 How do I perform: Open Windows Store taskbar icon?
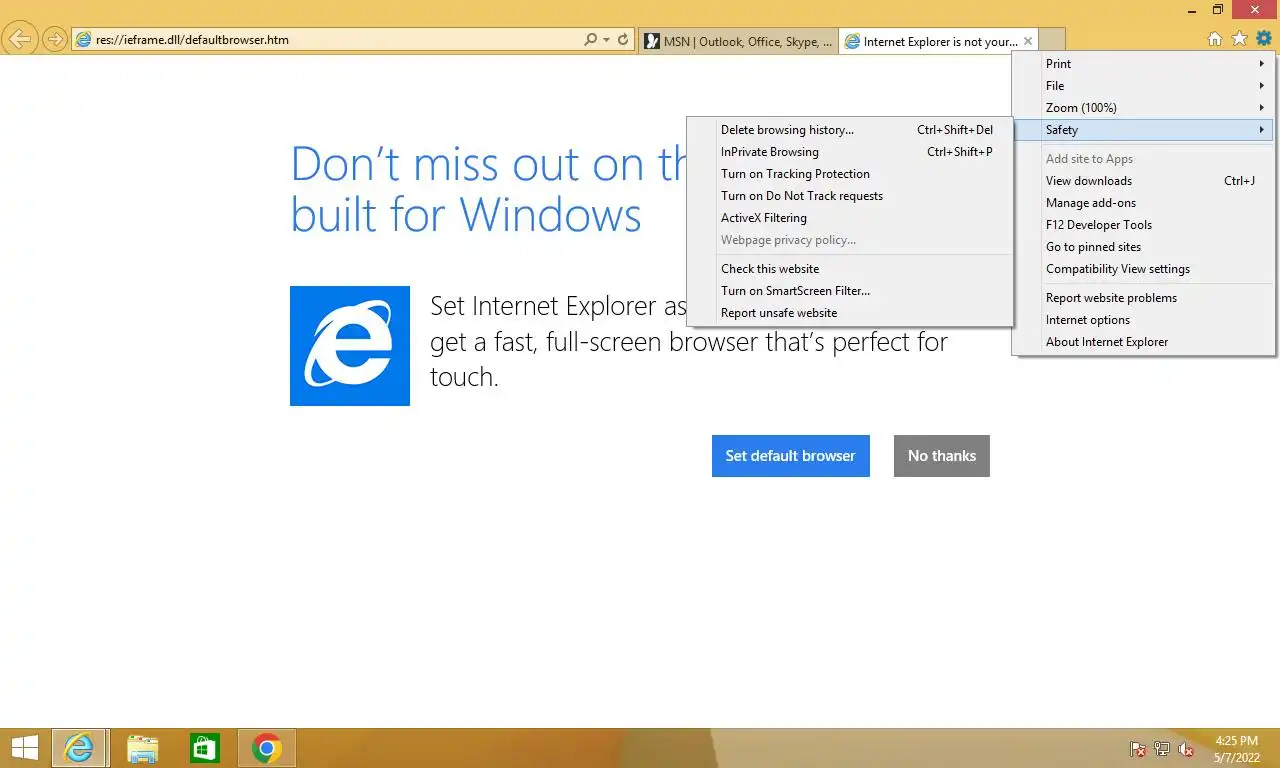pos(204,748)
